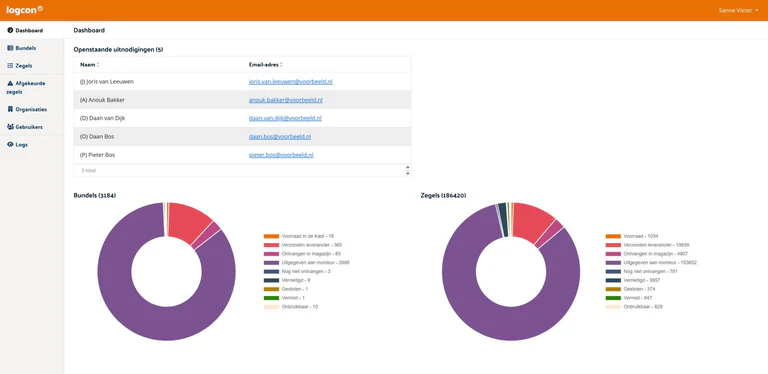Image resolution: width=768 pixels, height=374 pixels.
Task: Open Organisaties section
Action: 32,109
